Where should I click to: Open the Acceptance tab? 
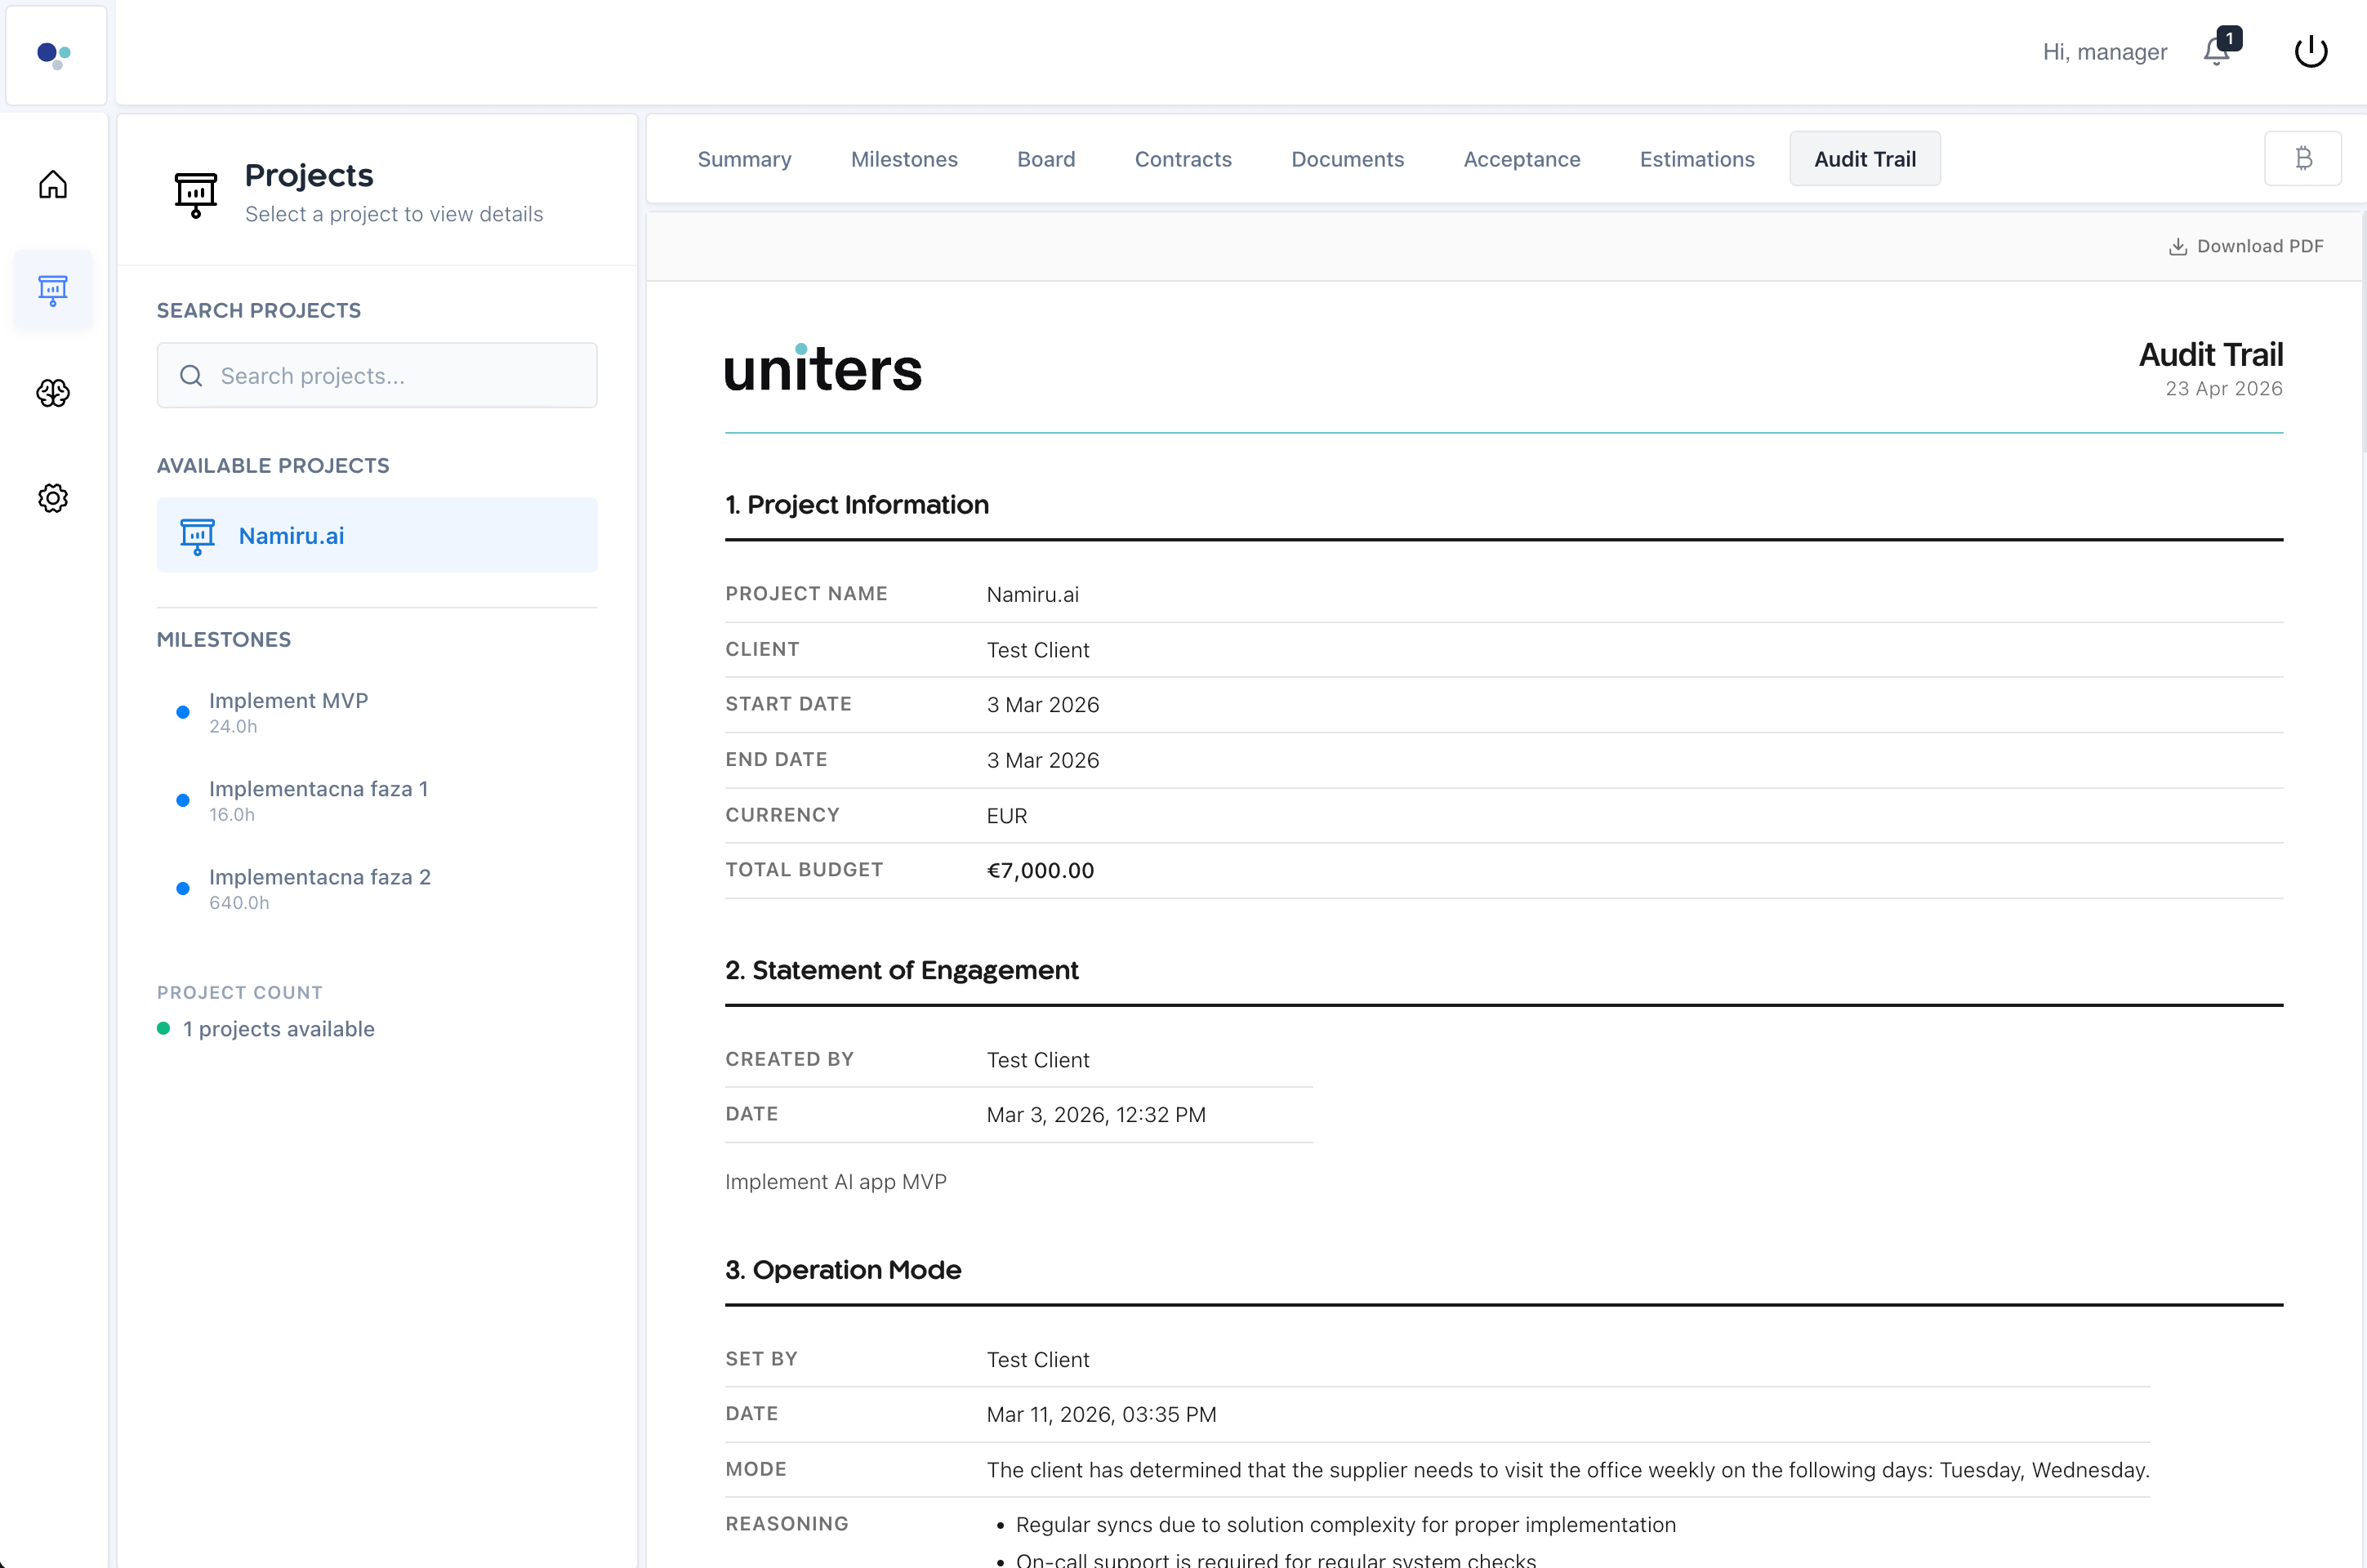pos(1521,159)
